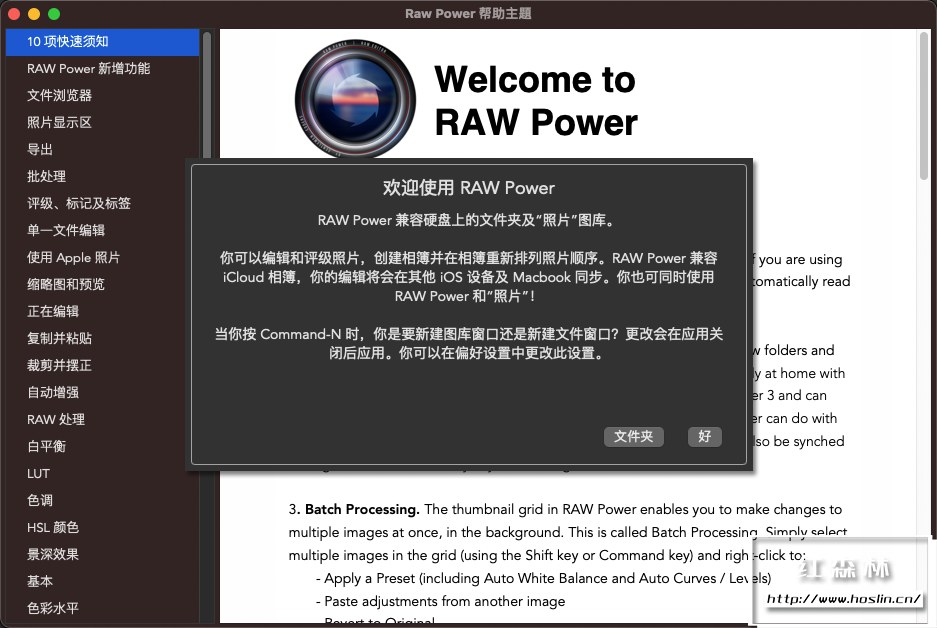Image resolution: width=937 pixels, height=628 pixels.
Task: Open LUT help topic
Action: coord(102,473)
